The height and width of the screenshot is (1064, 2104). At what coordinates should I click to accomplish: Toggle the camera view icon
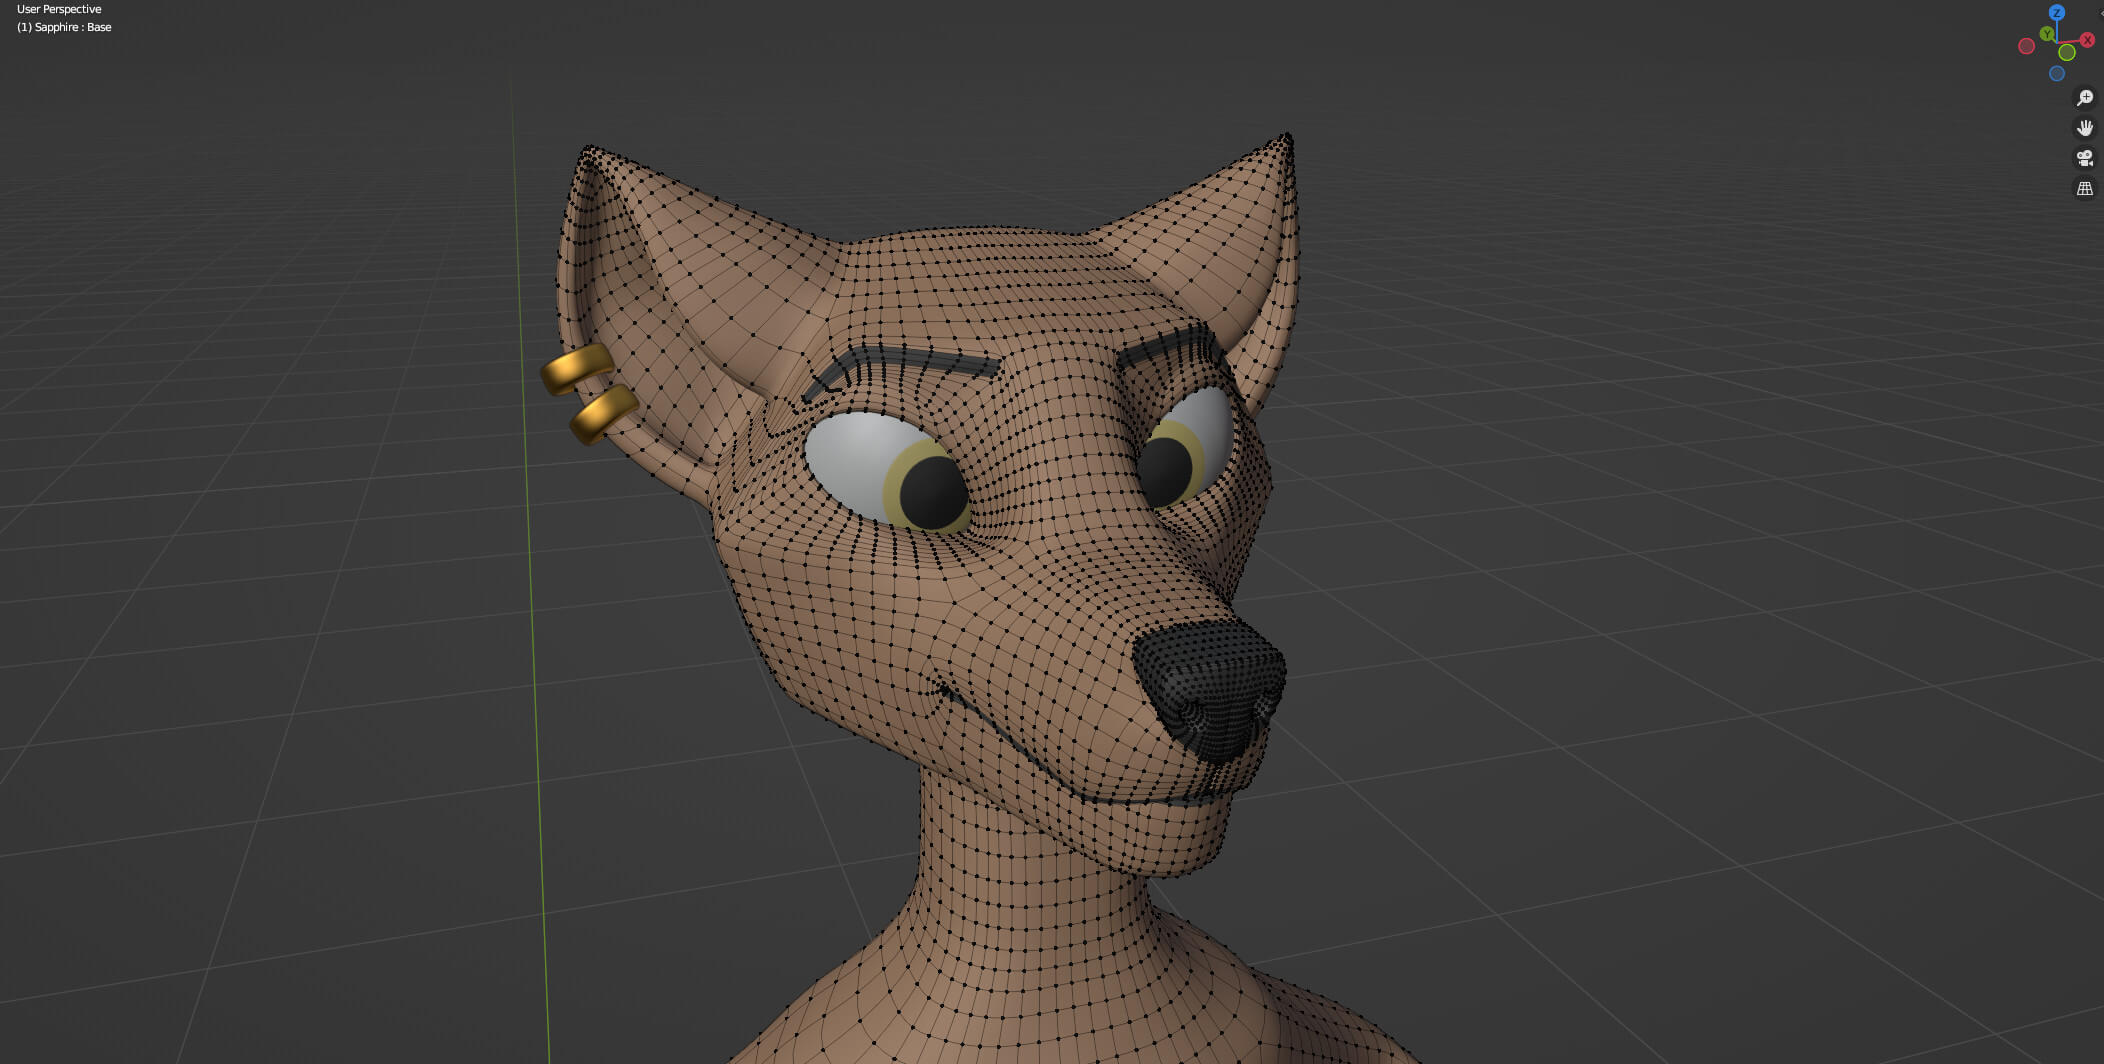2085,158
